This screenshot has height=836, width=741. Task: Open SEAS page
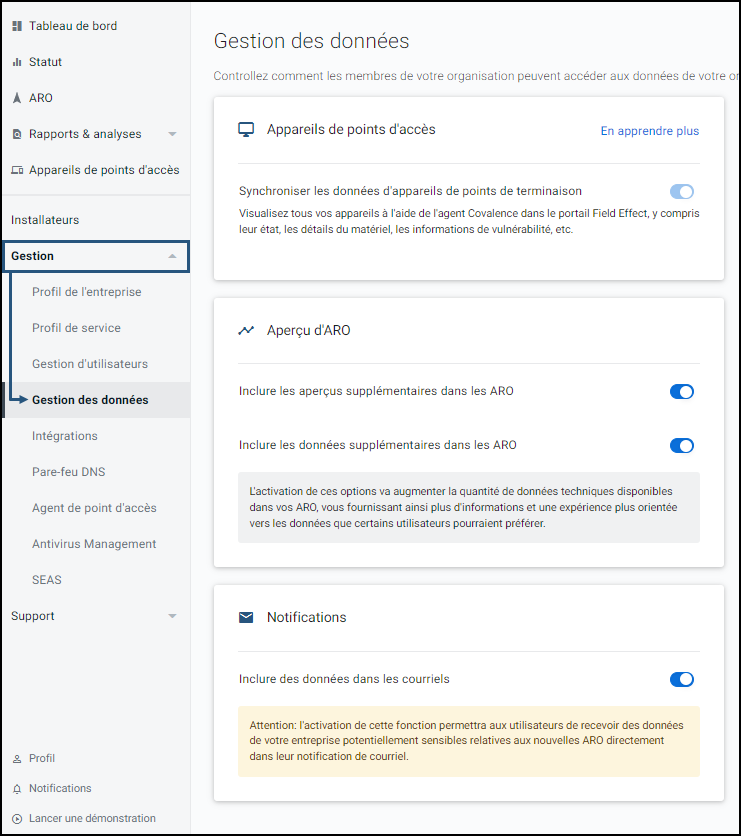tap(46, 580)
